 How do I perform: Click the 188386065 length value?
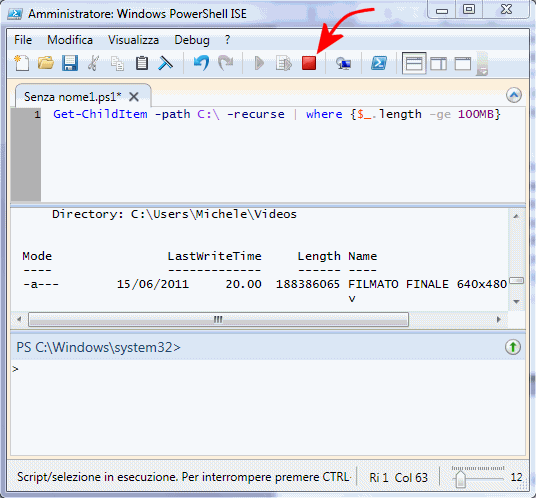point(308,284)
